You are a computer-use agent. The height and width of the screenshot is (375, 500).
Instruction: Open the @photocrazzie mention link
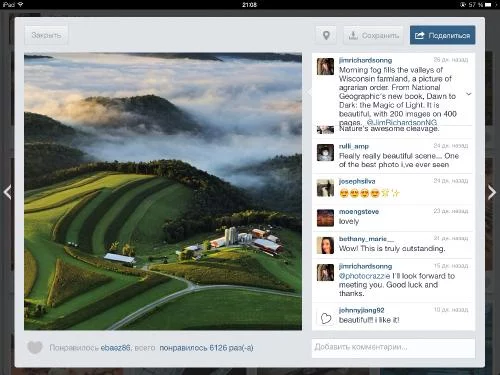tap(364, 276)
